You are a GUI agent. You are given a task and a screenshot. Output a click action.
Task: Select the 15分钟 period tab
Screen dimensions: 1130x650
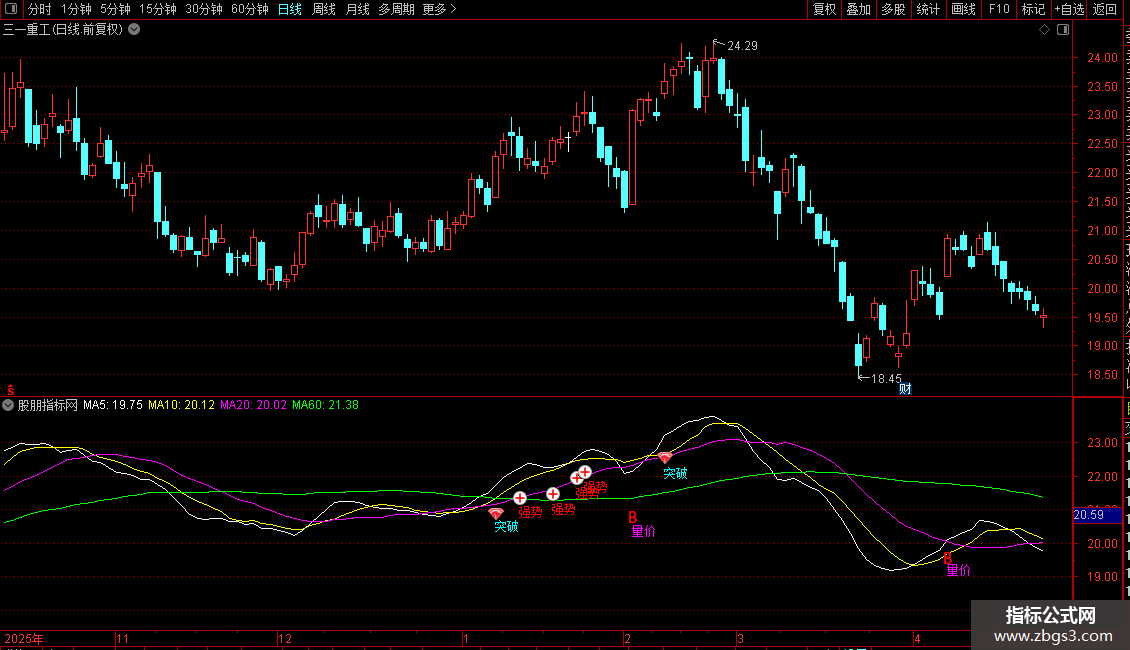[157, 9]
